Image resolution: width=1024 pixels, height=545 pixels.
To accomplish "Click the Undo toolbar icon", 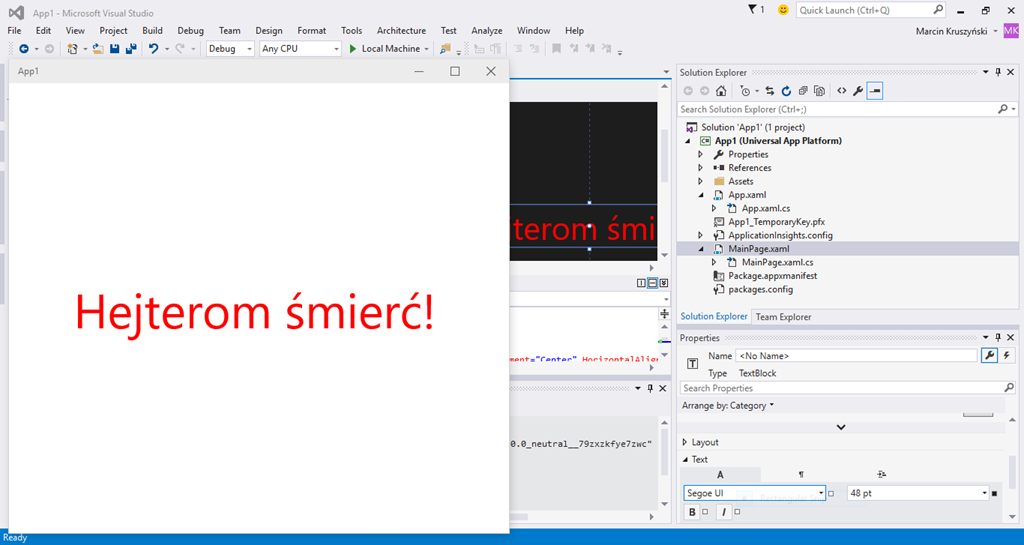I will click(153, 49).
